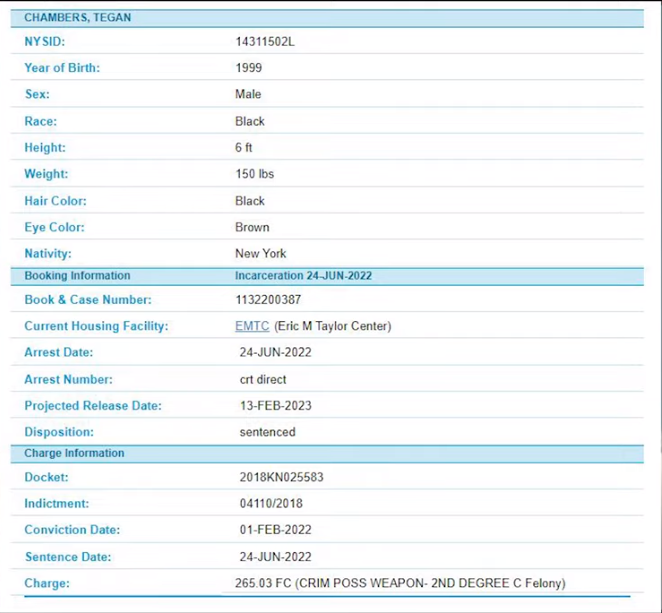The width and height of the screenshot is (662, 613).
Task: Select the Weight value 150 lbs
Action: (255, 174)
